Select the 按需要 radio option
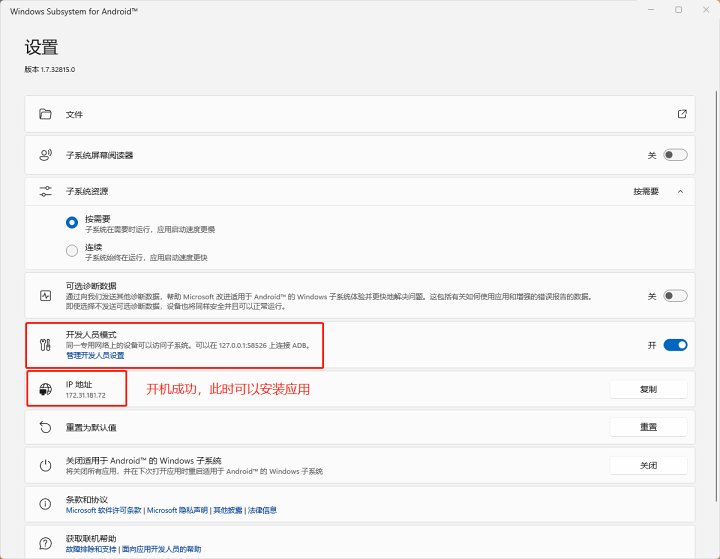The image size is (720, 559). click(x=72, y=222)
